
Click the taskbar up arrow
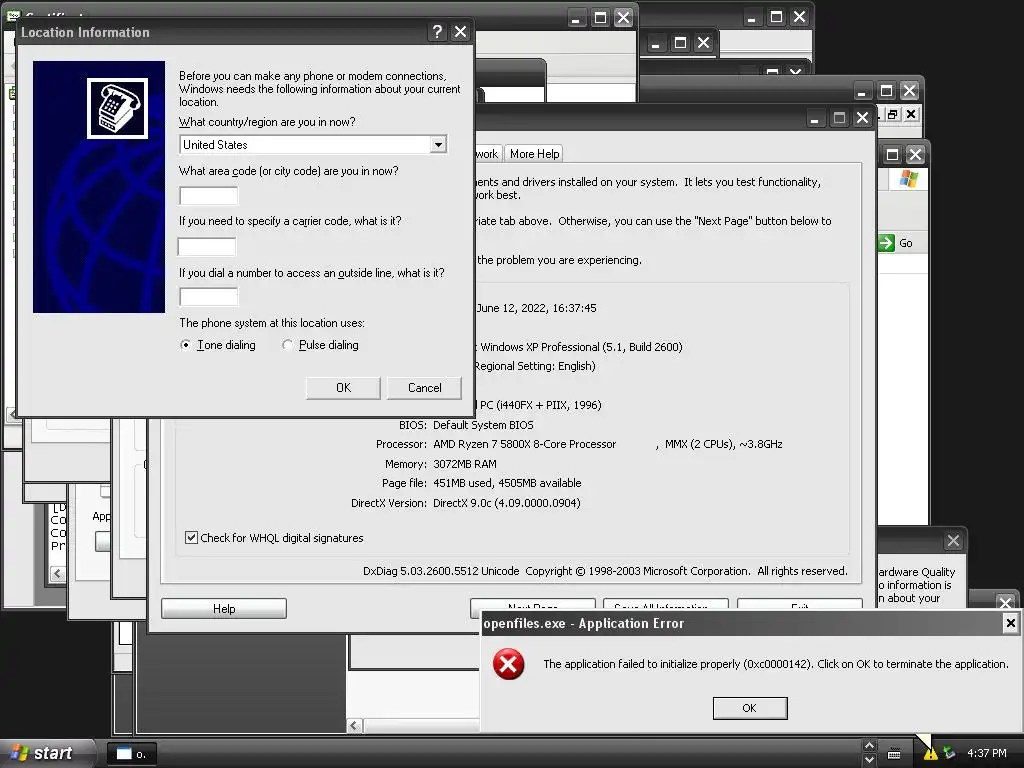(869, 745)
